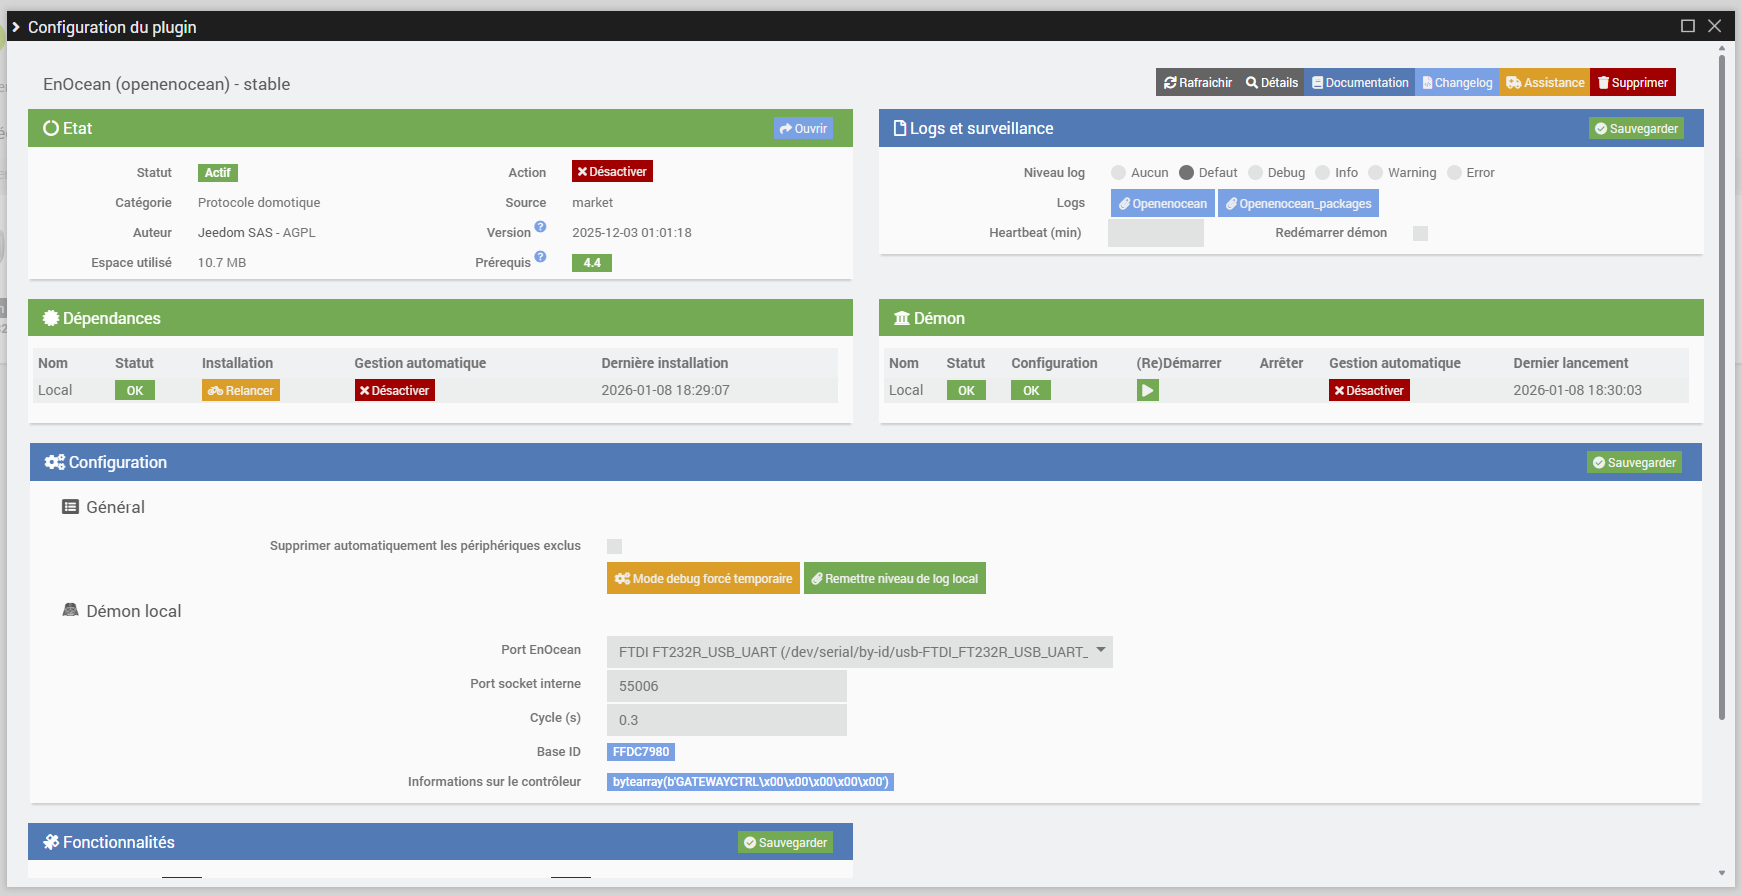This screenshot has height=895, width=1742.
Task: Select the Warning log level
Action: [1376, 173]
